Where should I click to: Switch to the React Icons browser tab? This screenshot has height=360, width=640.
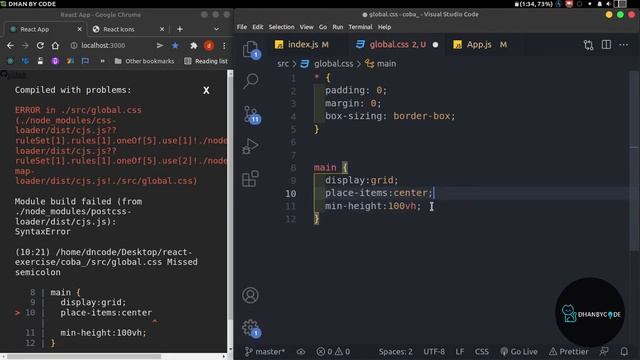pos(128,29)
